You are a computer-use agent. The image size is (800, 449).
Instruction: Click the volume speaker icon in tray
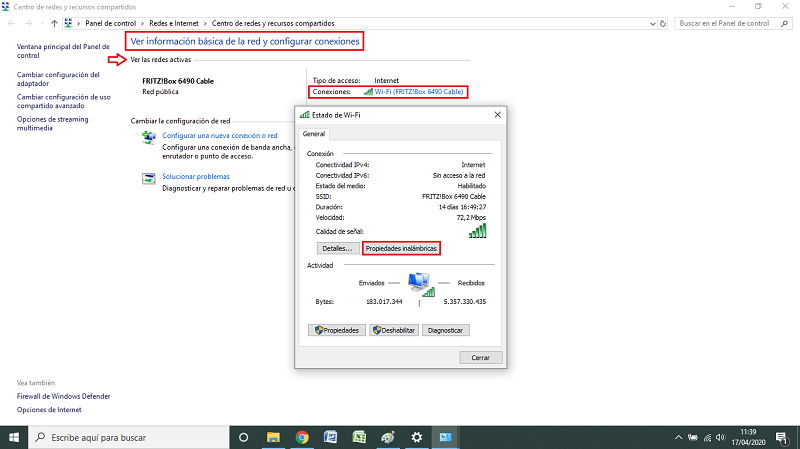point(720,438)
